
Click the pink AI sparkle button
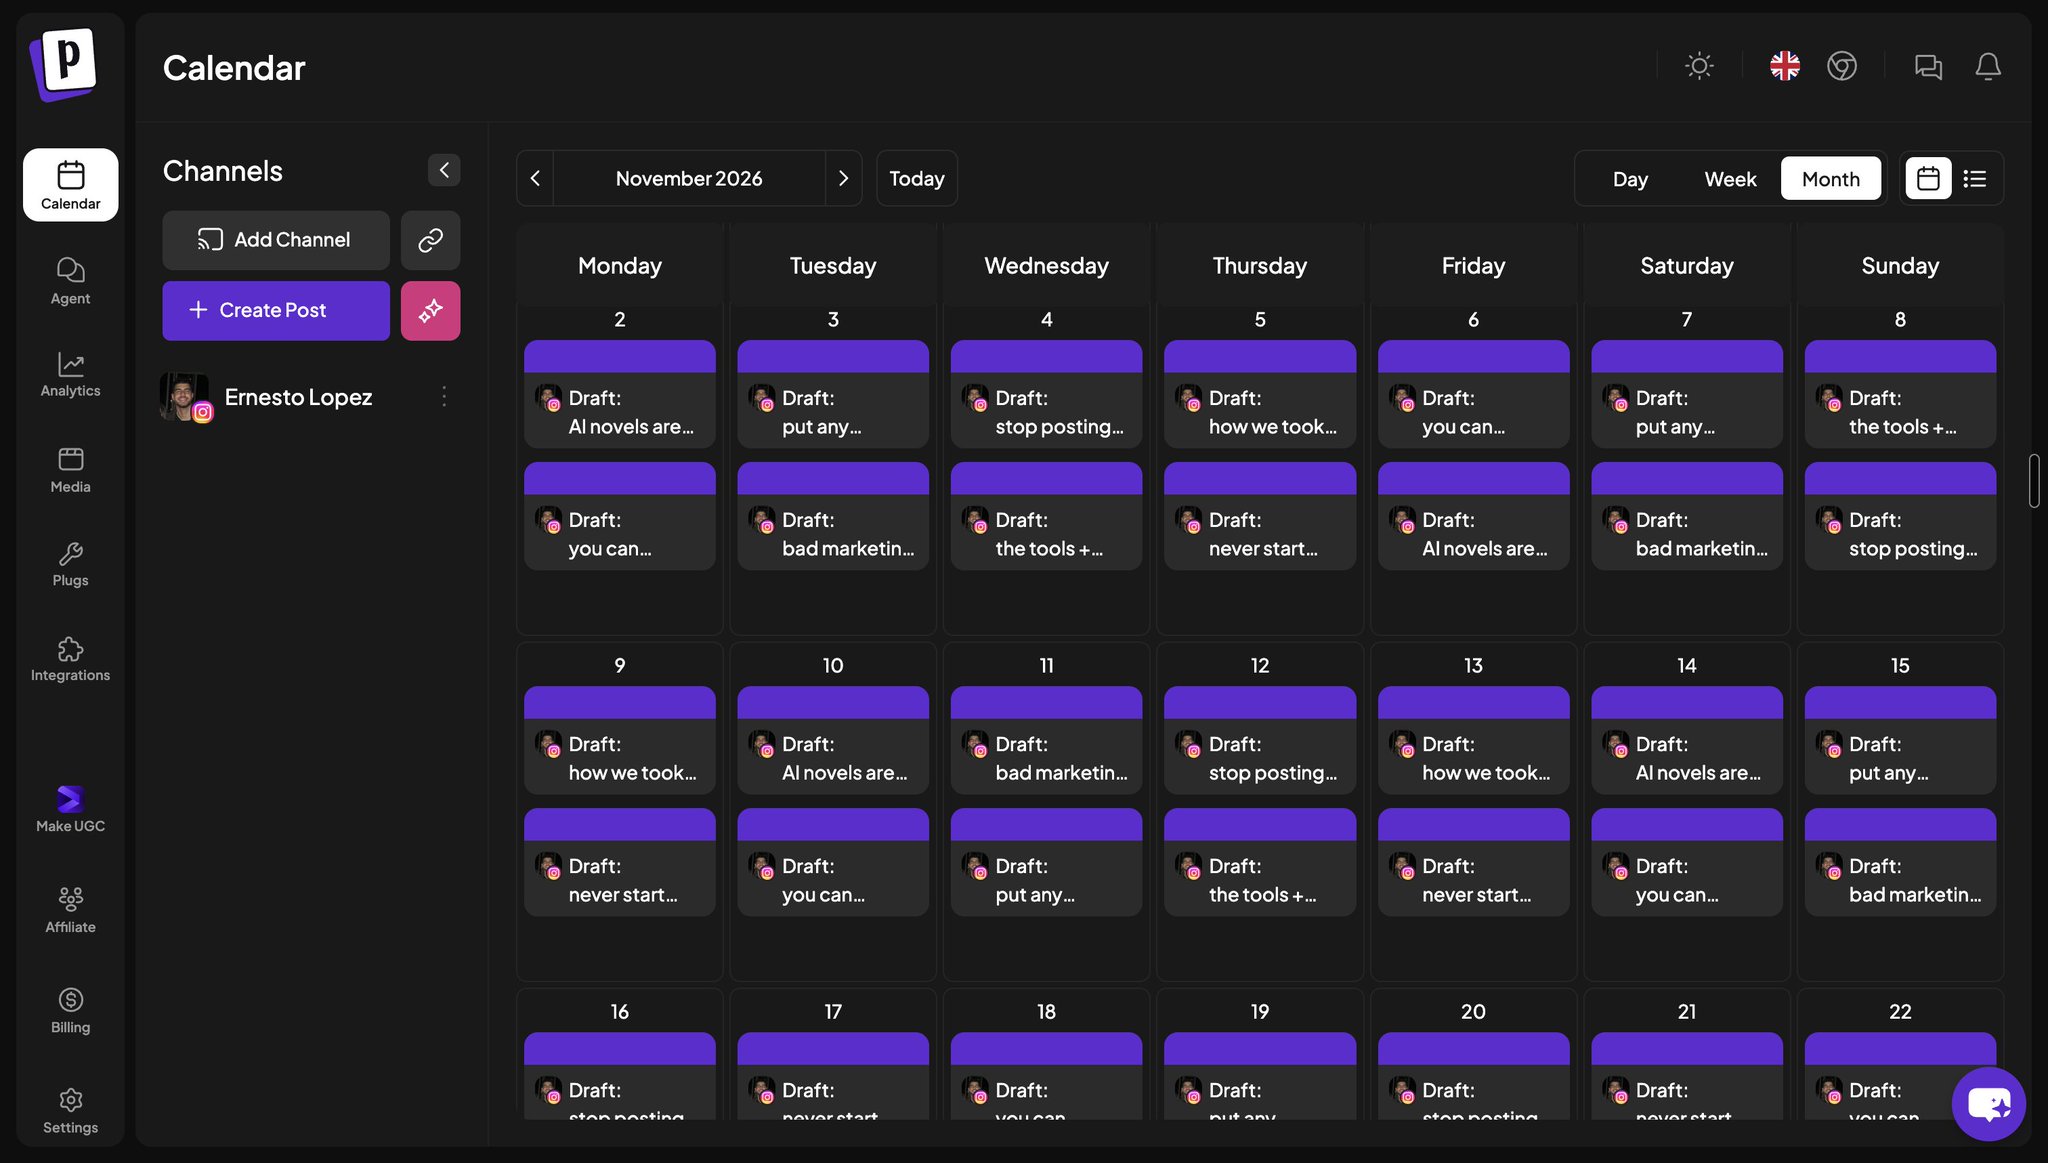point(430,310)
